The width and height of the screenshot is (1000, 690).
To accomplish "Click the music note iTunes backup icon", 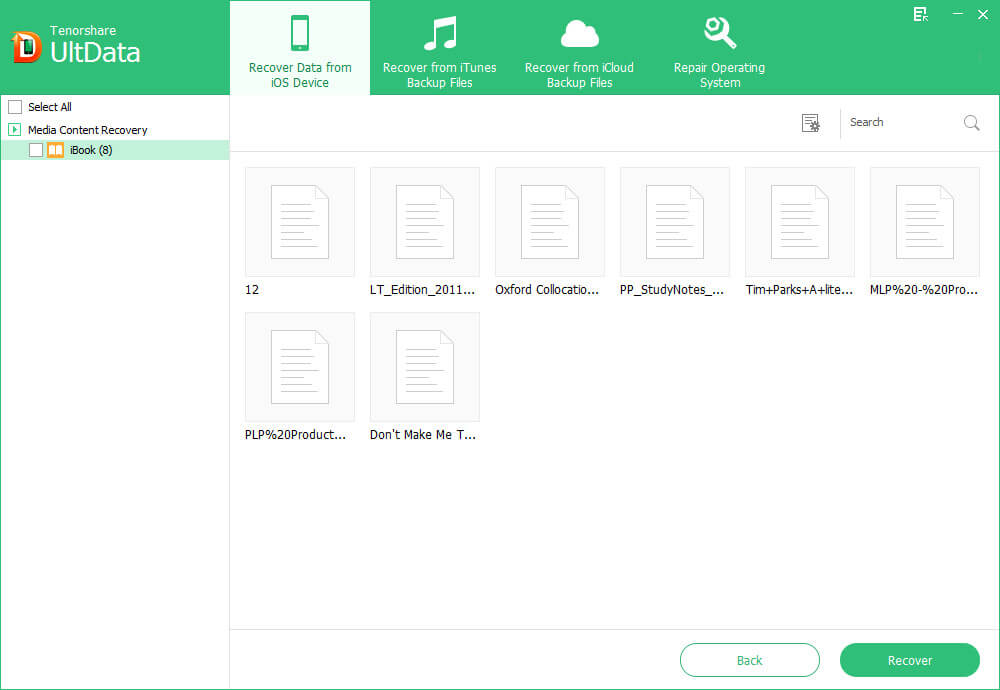I will (440, 33).
